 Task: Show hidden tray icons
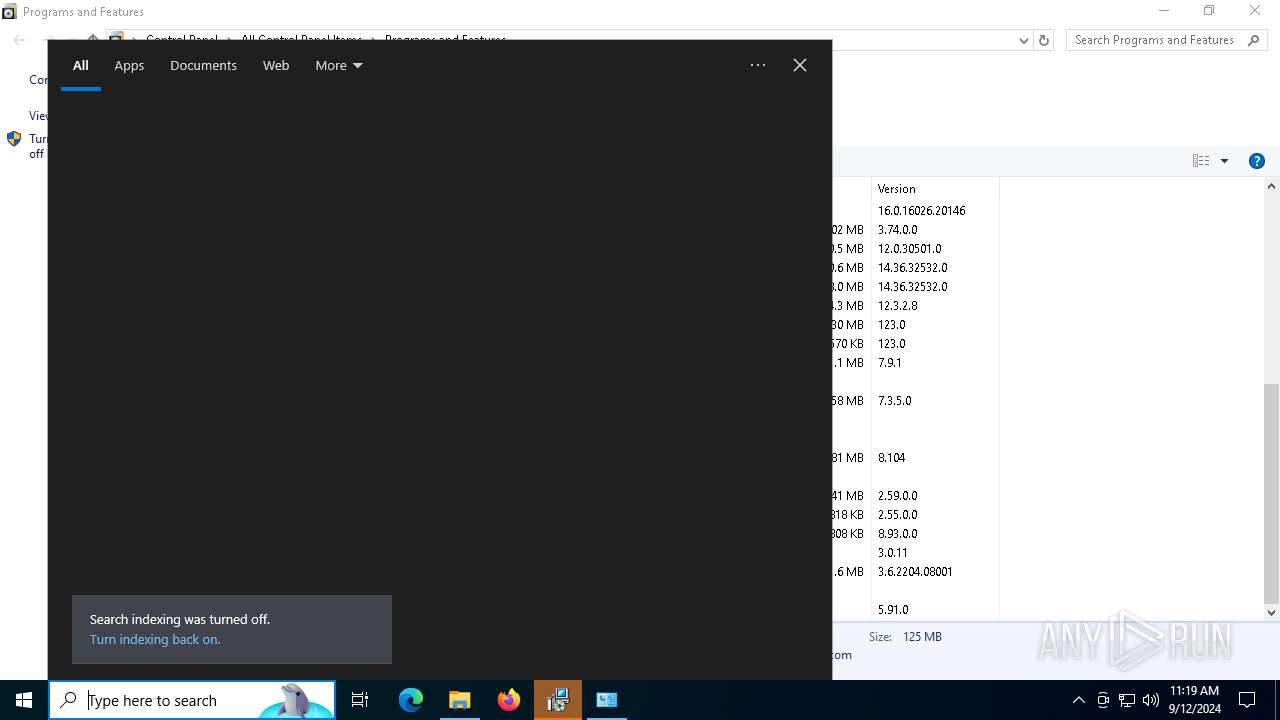pos(1078,700)
